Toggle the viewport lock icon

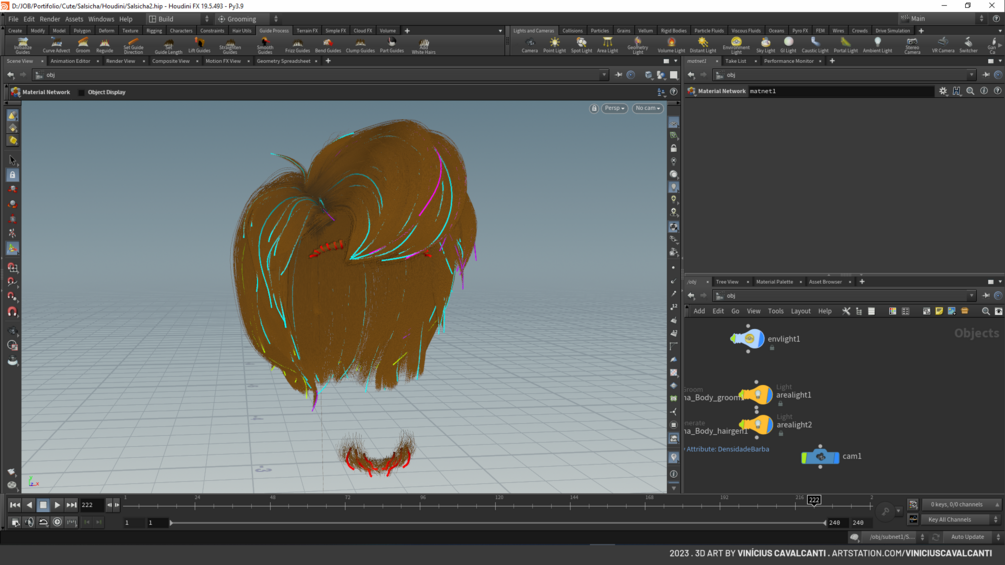[x=594, y=108]
